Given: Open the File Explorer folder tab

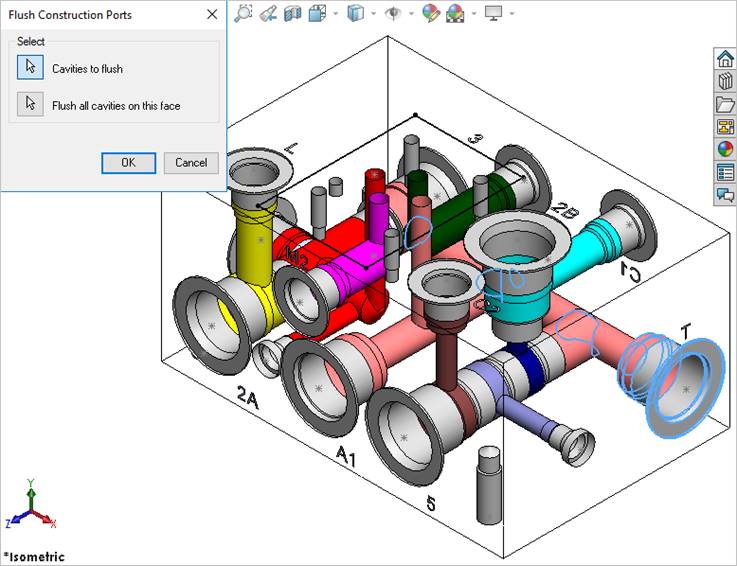Looking at the screenshot, I should [x=725, y=104].
